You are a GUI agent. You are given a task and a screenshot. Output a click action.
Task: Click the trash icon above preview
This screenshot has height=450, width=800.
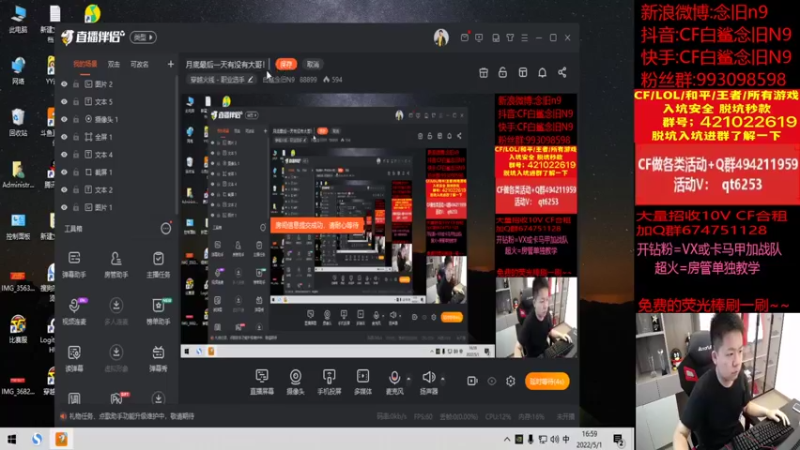[483, 72]
